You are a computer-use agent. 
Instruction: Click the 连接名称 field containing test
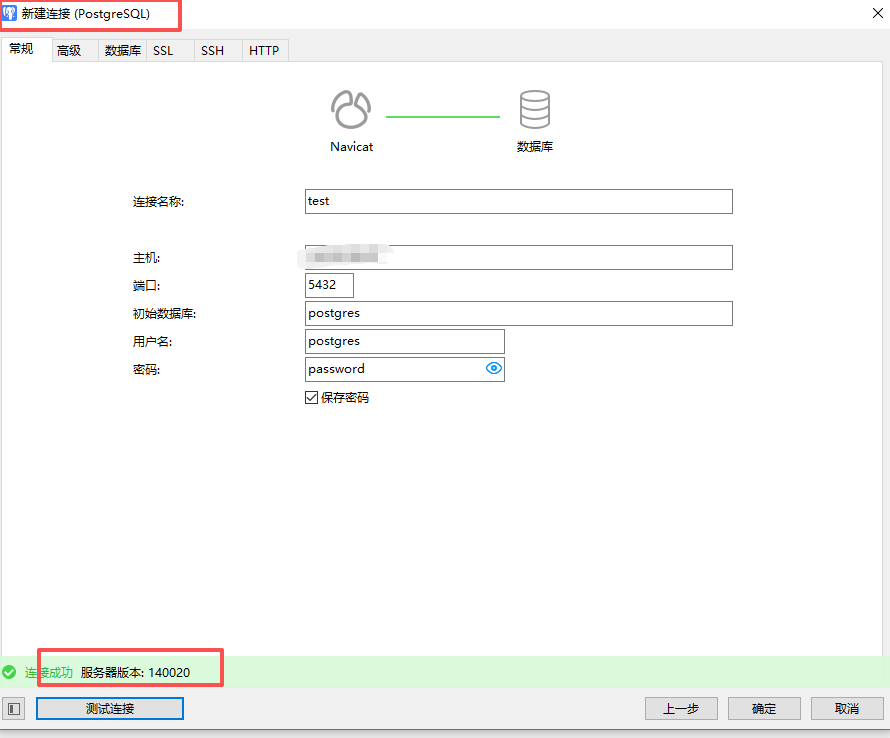pos(519,202)
